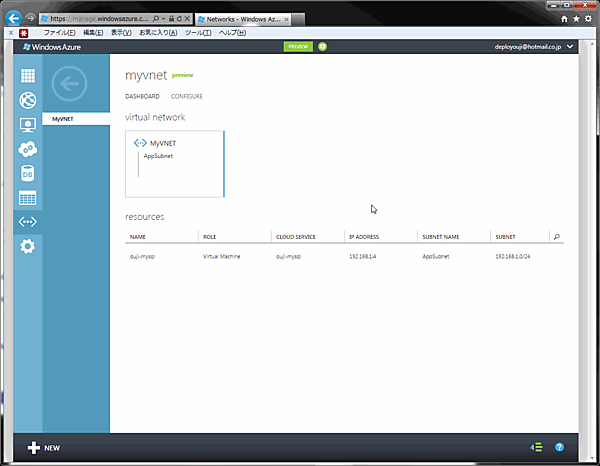Click the Virtual Machine role cell
This screenshot has height=466, width=600.
point(222,256)
